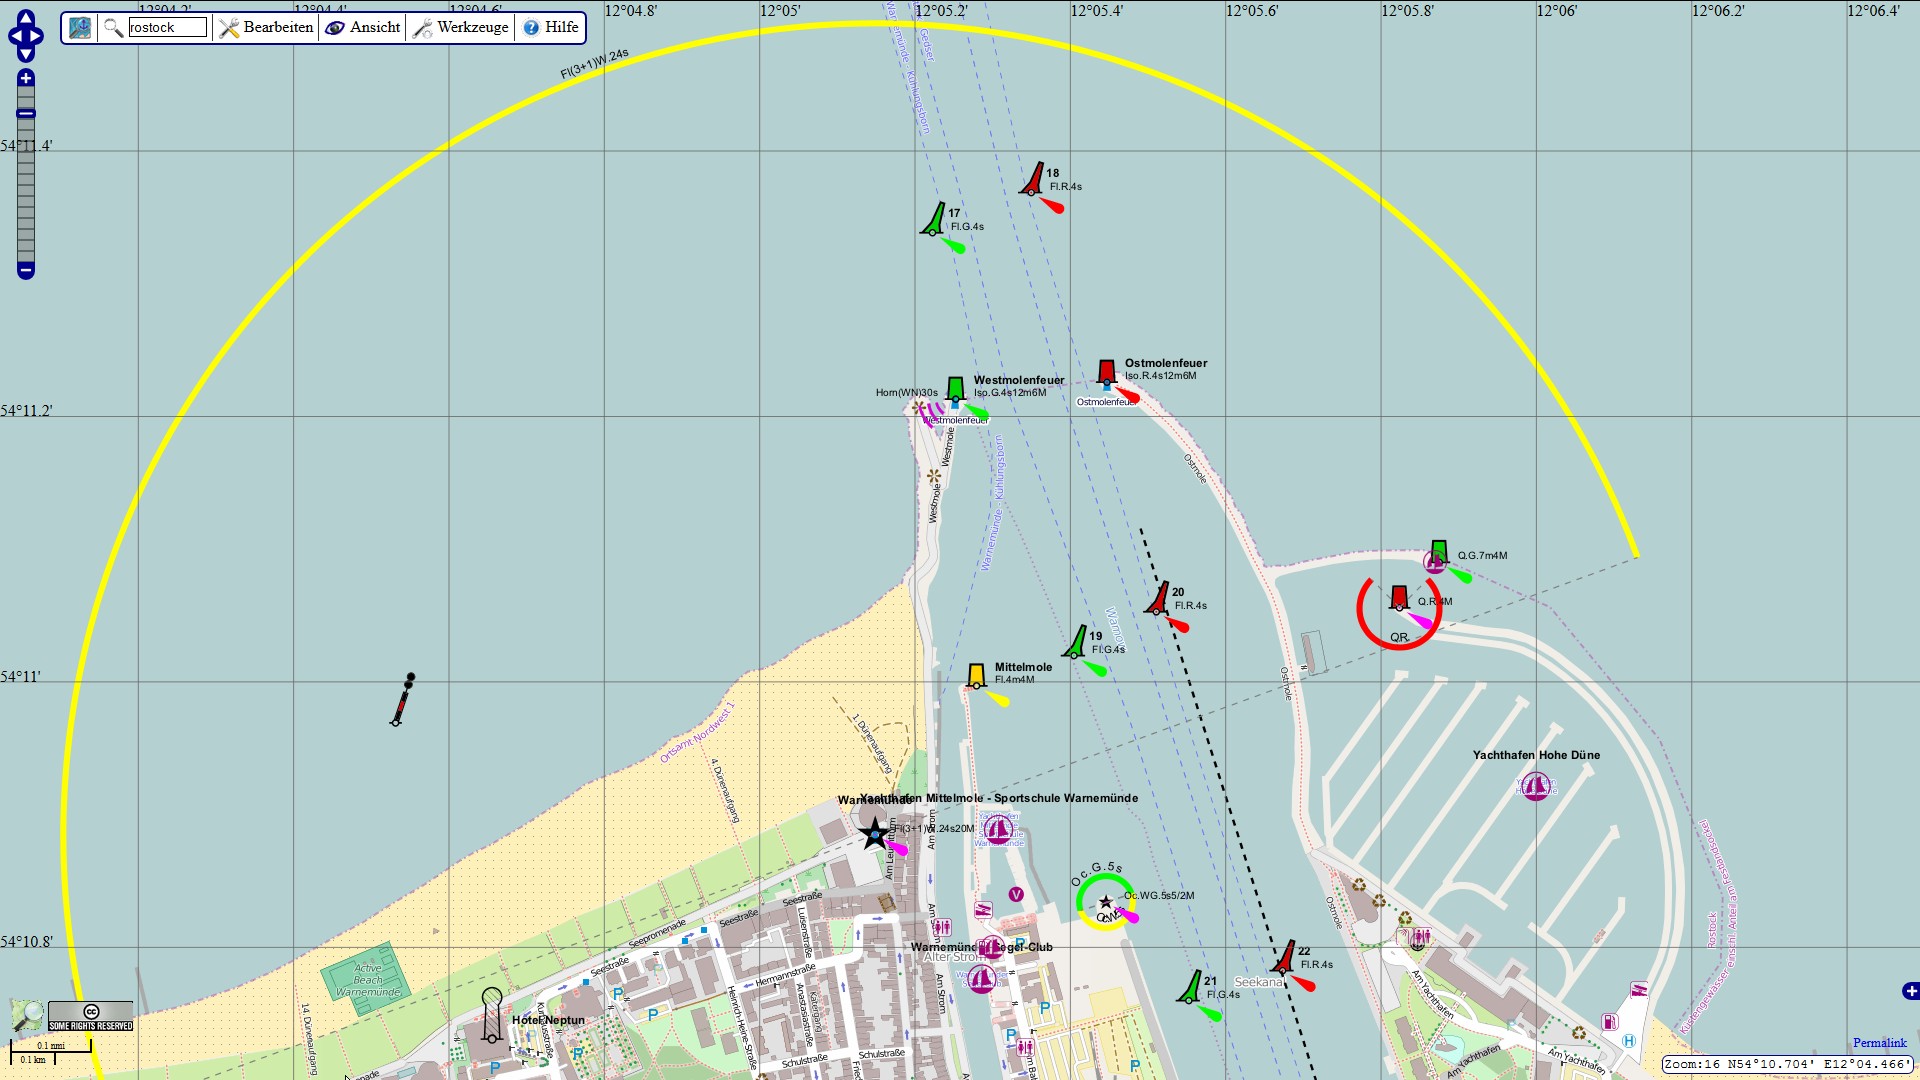Open the Hilfe menu
Image resolution: width=1920 pixels, height=1080 pixels.
tap(549, 27)
